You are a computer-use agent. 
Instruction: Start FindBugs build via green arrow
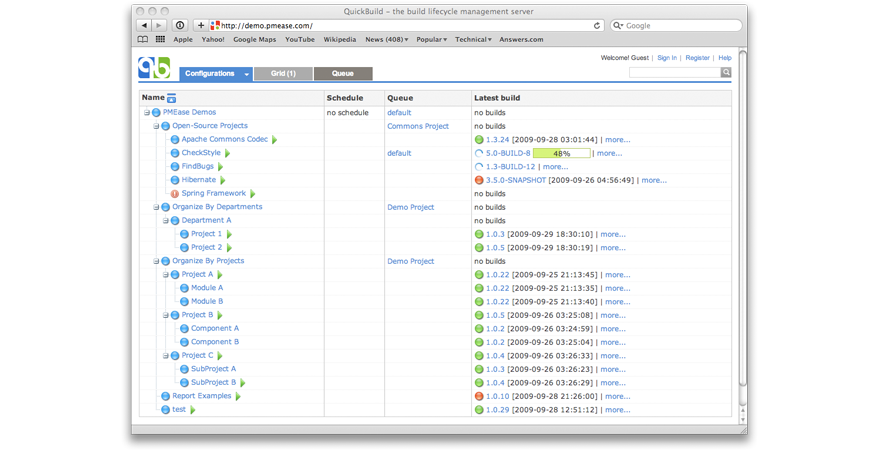coord(220,167)
